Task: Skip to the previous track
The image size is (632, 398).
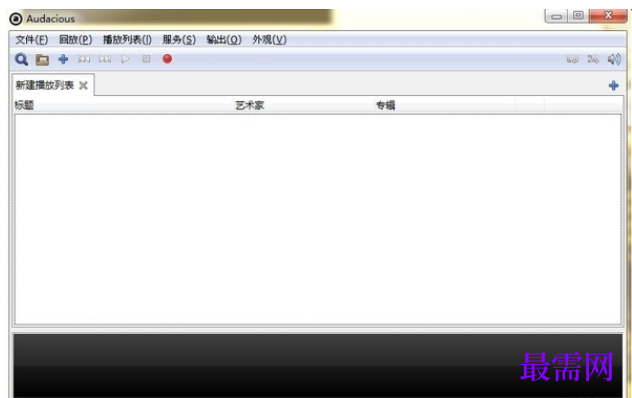Action: pos(84,59)
